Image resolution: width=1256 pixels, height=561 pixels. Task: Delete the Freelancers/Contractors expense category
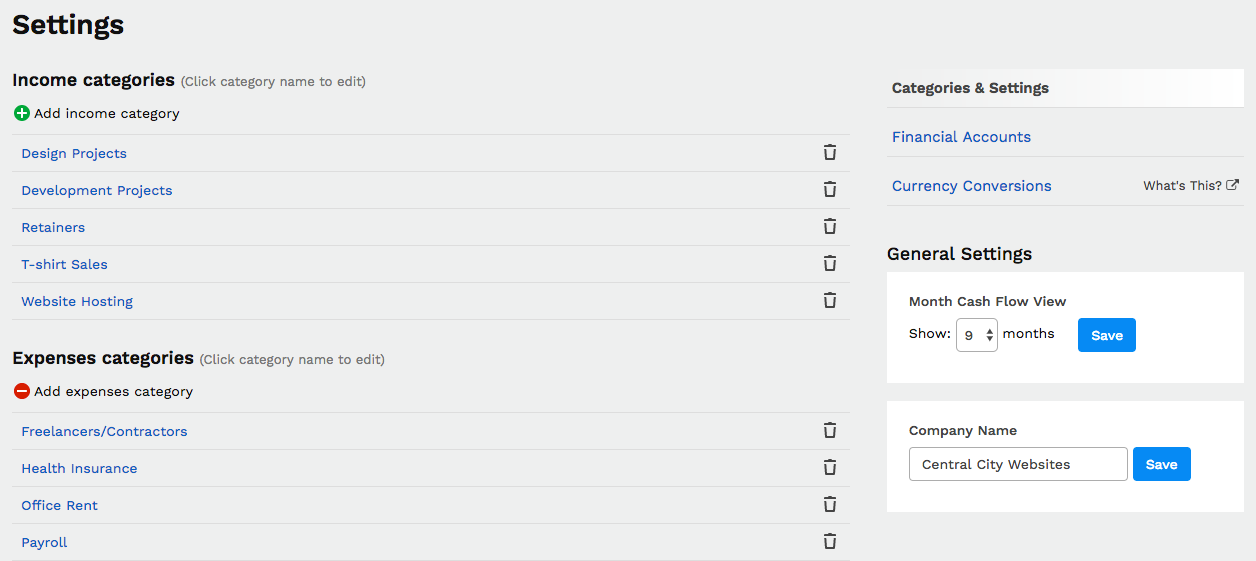pyautogui.click(x=829, y=431)
